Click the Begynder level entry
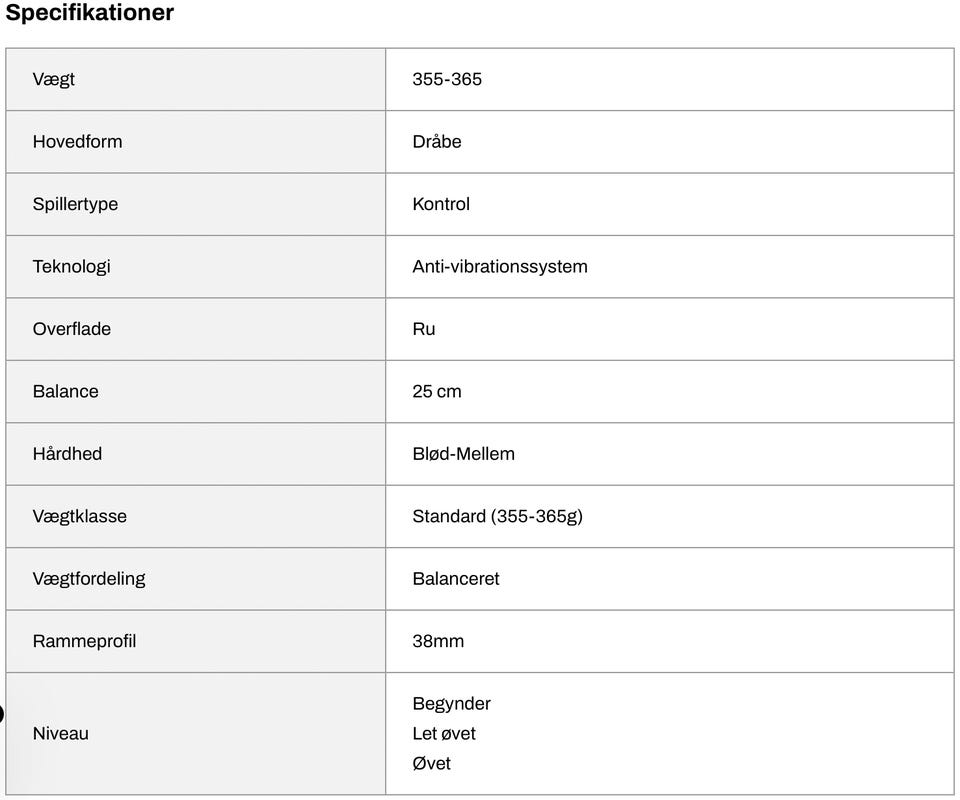The width and height of the screenshot is (960, 800). (452, 704)
